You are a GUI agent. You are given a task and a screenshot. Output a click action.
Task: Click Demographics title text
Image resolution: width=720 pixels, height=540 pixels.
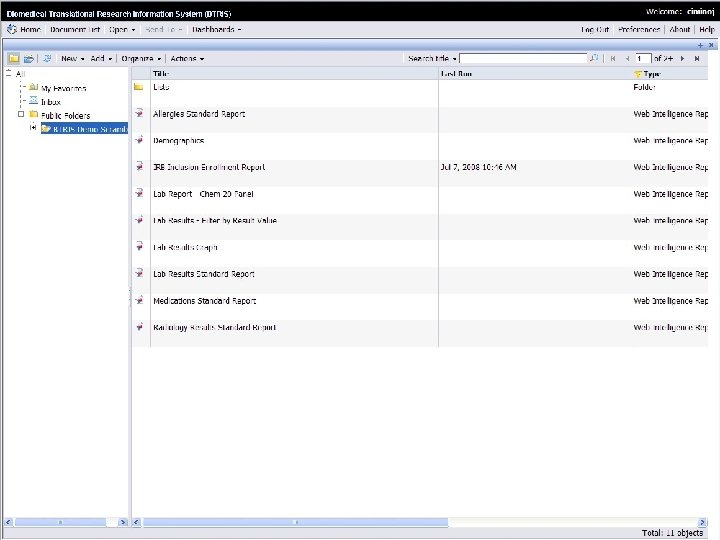(x=179, y=141)
